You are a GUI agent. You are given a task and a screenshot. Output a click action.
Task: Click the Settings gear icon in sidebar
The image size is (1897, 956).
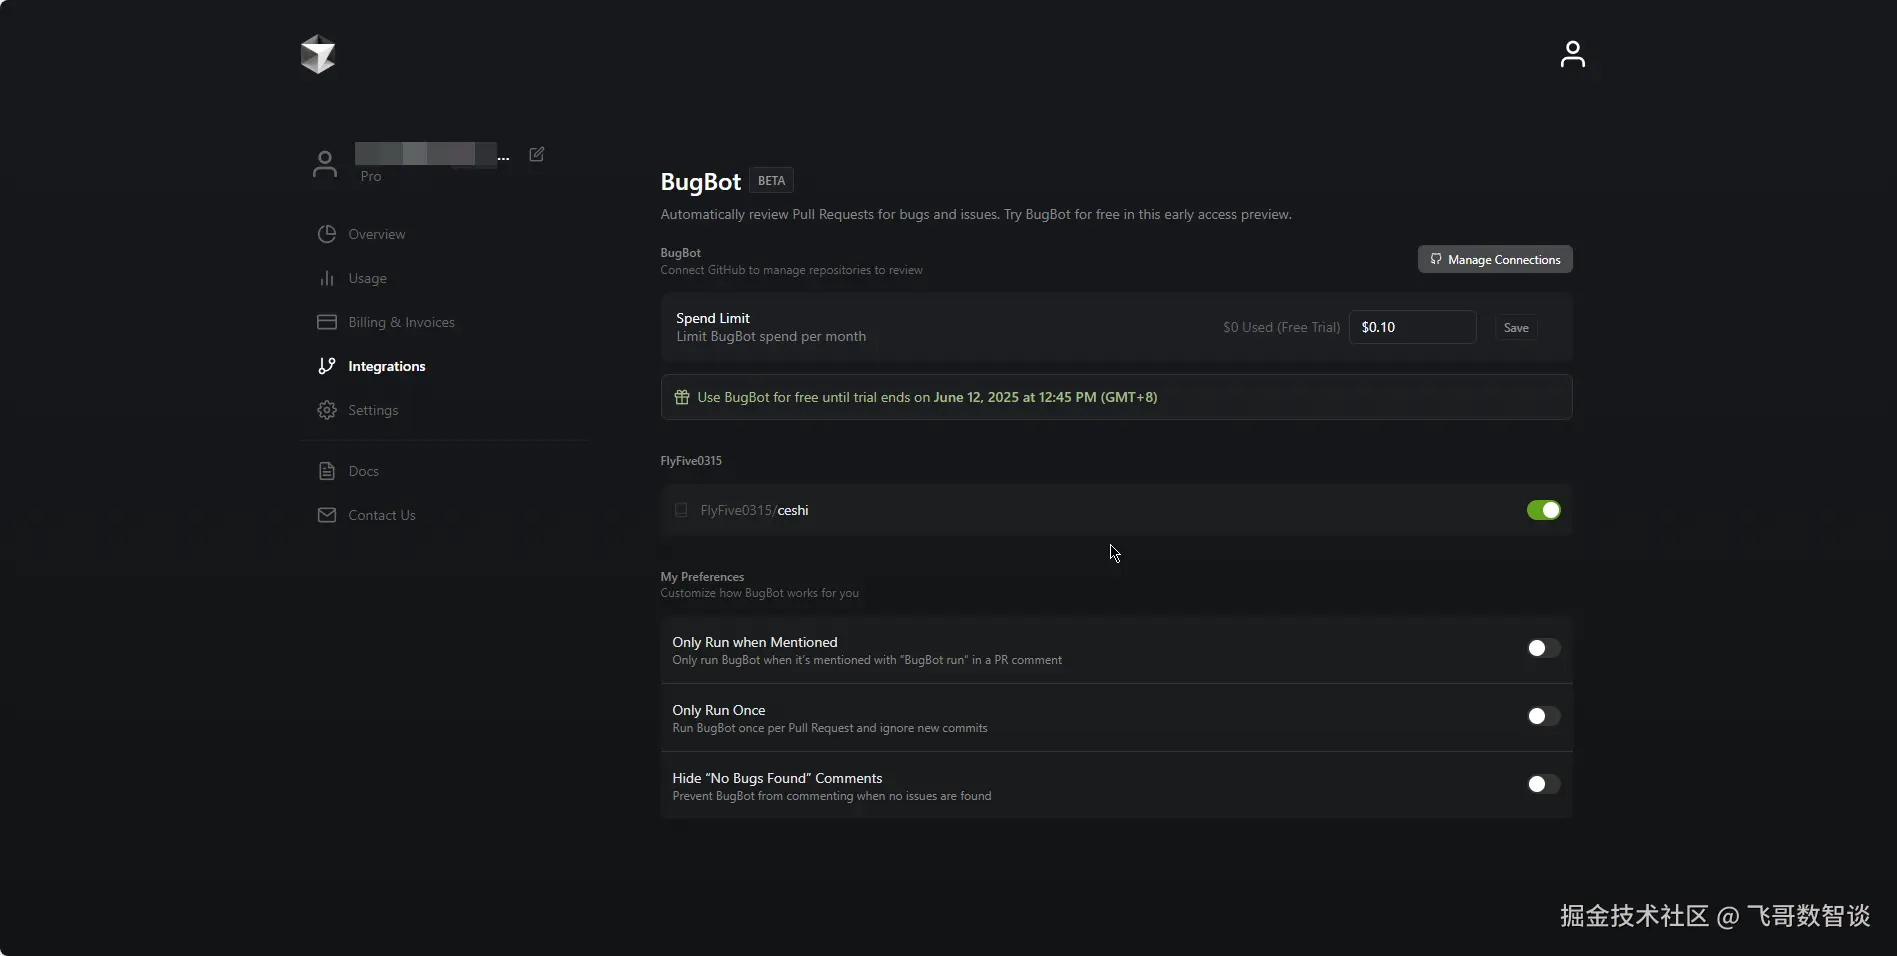pos(327,410)
